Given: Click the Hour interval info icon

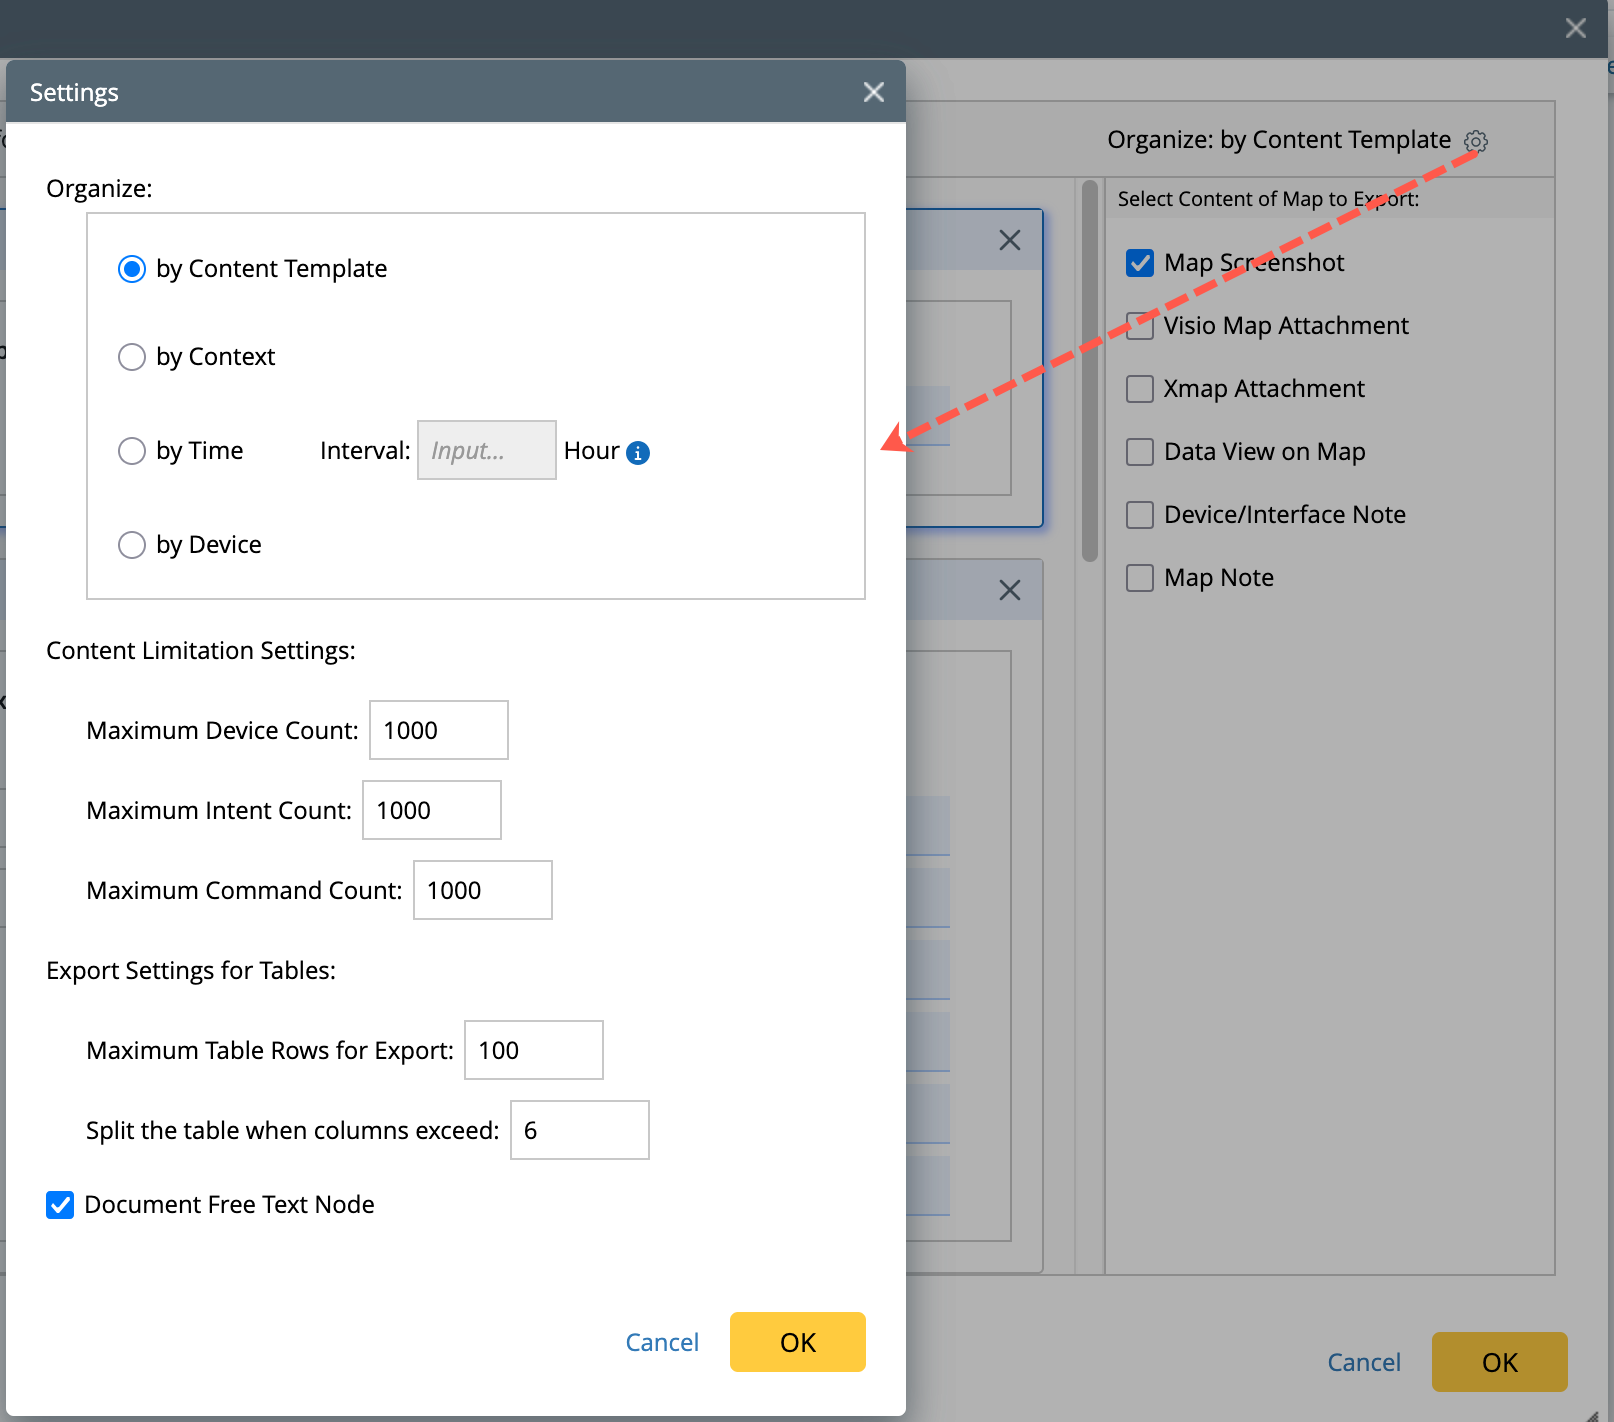Looking at the screenshot, I should [x=638, y=453].
